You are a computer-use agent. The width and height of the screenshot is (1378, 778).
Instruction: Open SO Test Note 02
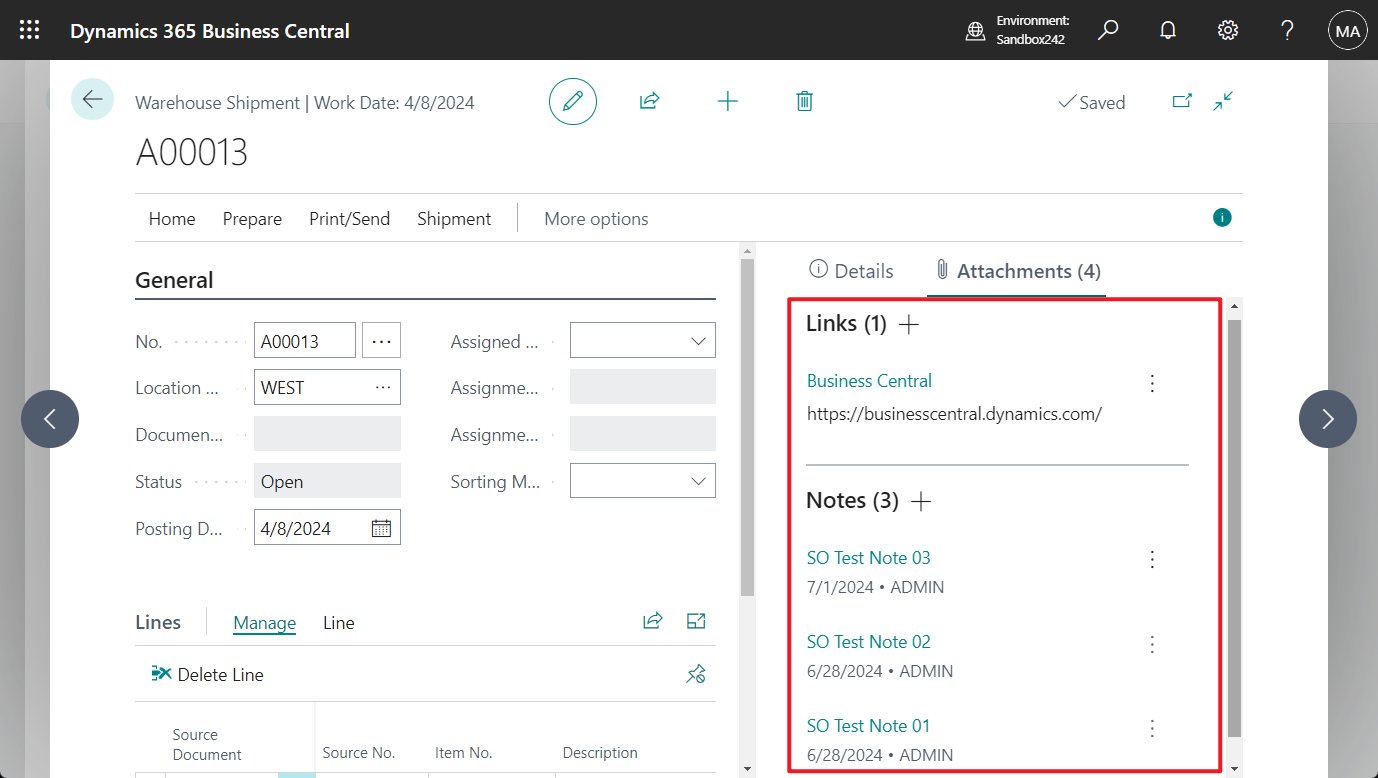[x=868, y=642]
